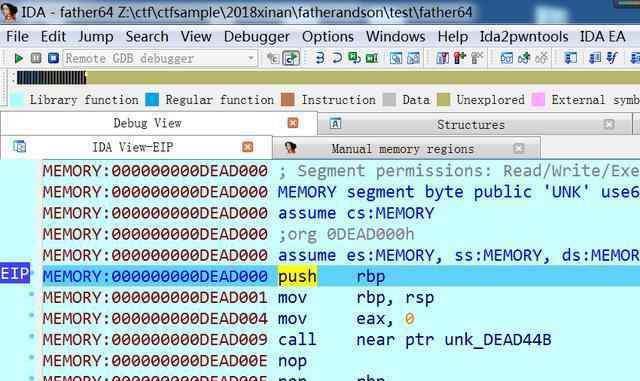Open the File menu
Screen dimensions: 640x381
point(17,36)
